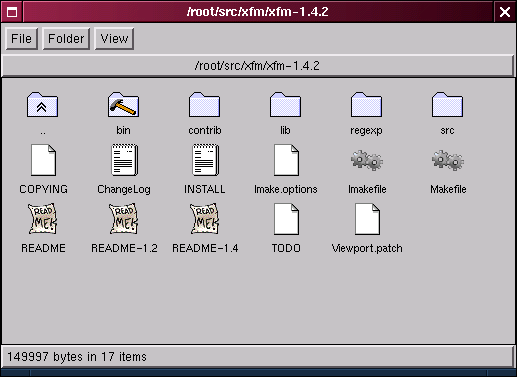Click the 'src' folder name label
Image resolution: width=517 pixels, height=377 pixels.
coord(447,131)
